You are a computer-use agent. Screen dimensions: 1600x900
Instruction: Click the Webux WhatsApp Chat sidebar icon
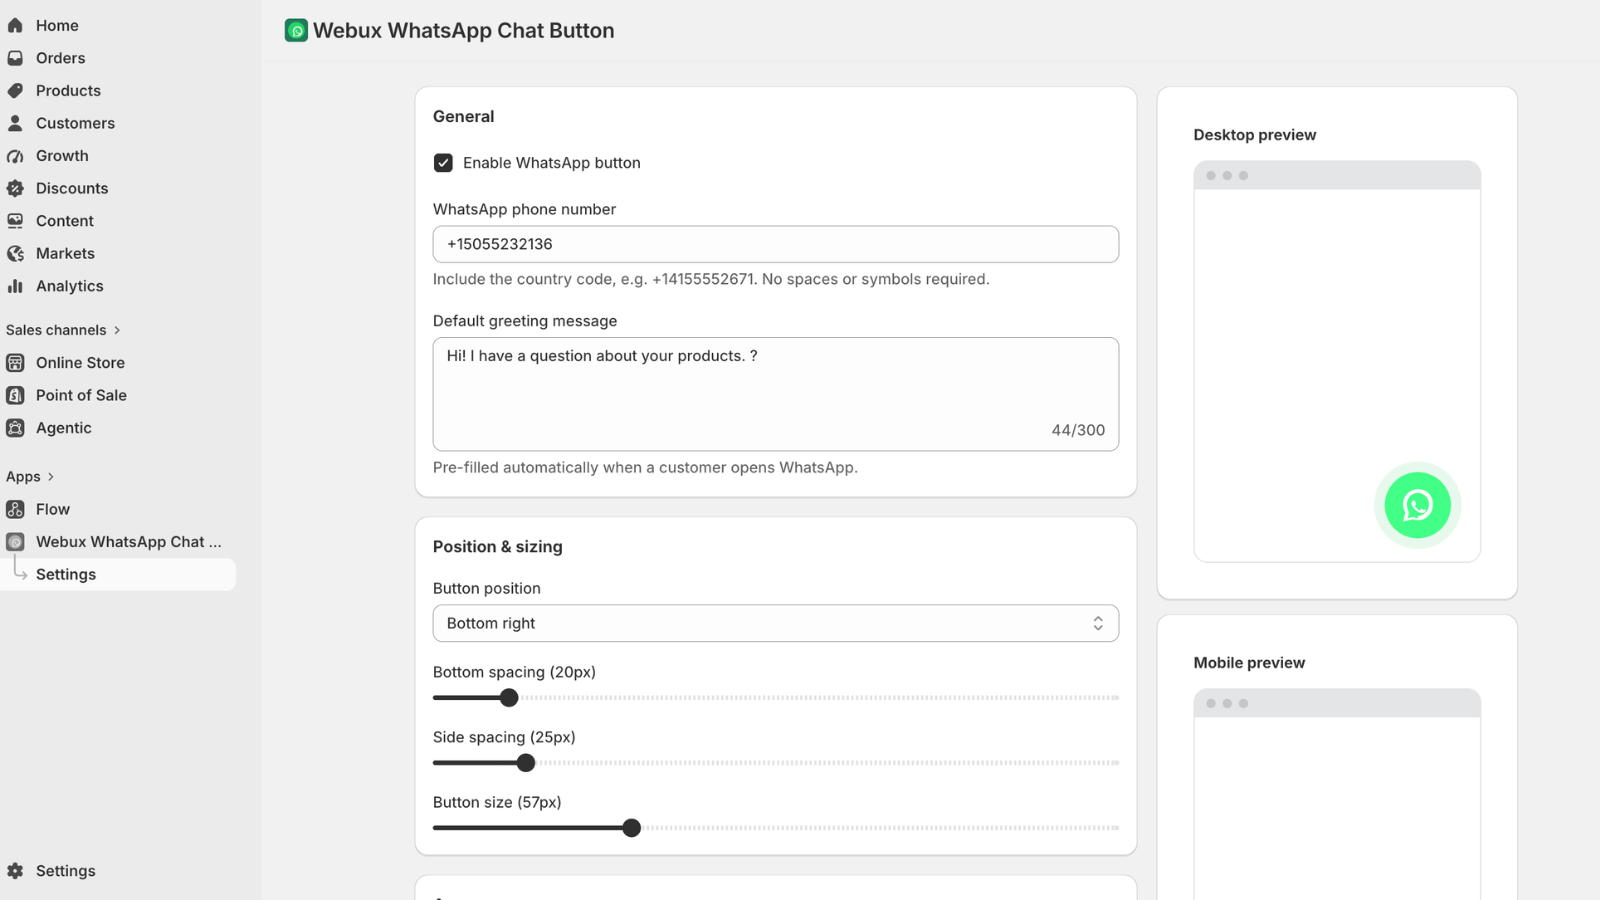coord(15,542)
